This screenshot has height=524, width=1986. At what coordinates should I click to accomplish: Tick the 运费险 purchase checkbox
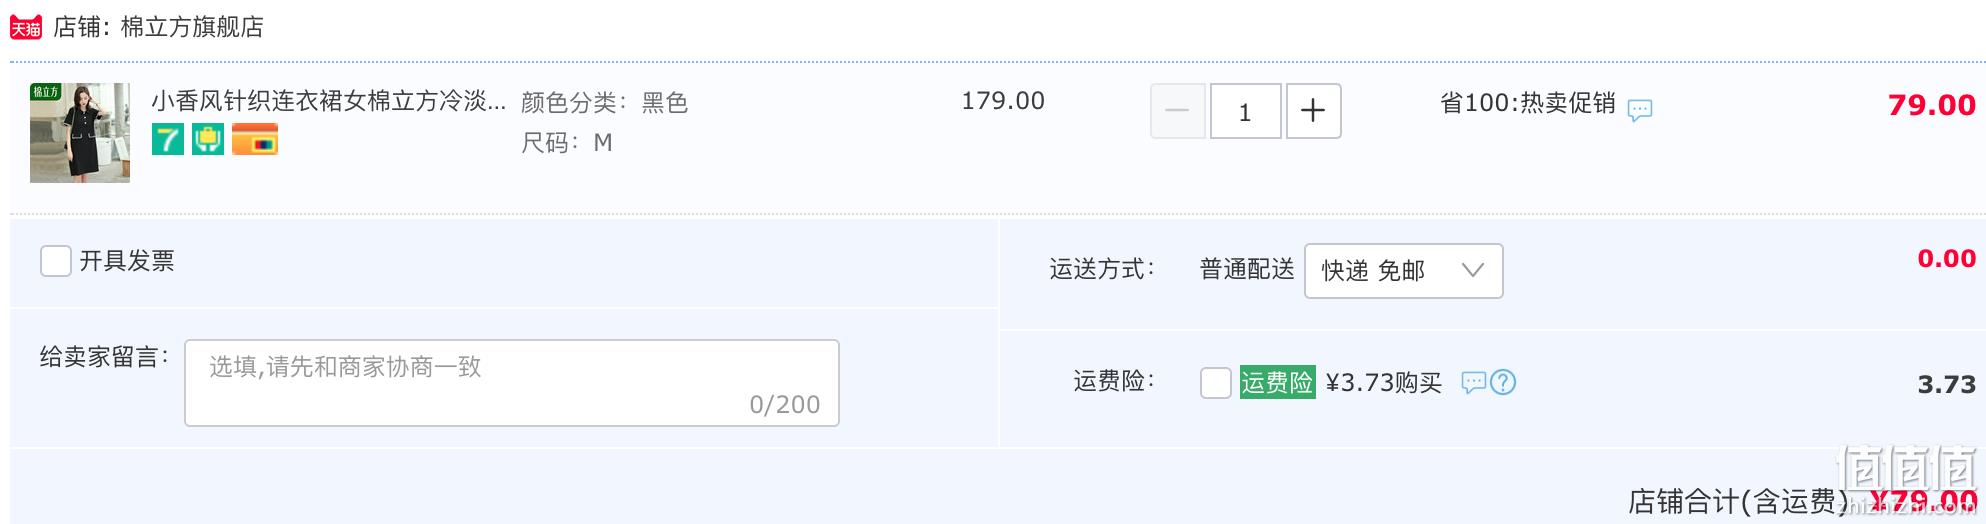(1216, 382)
